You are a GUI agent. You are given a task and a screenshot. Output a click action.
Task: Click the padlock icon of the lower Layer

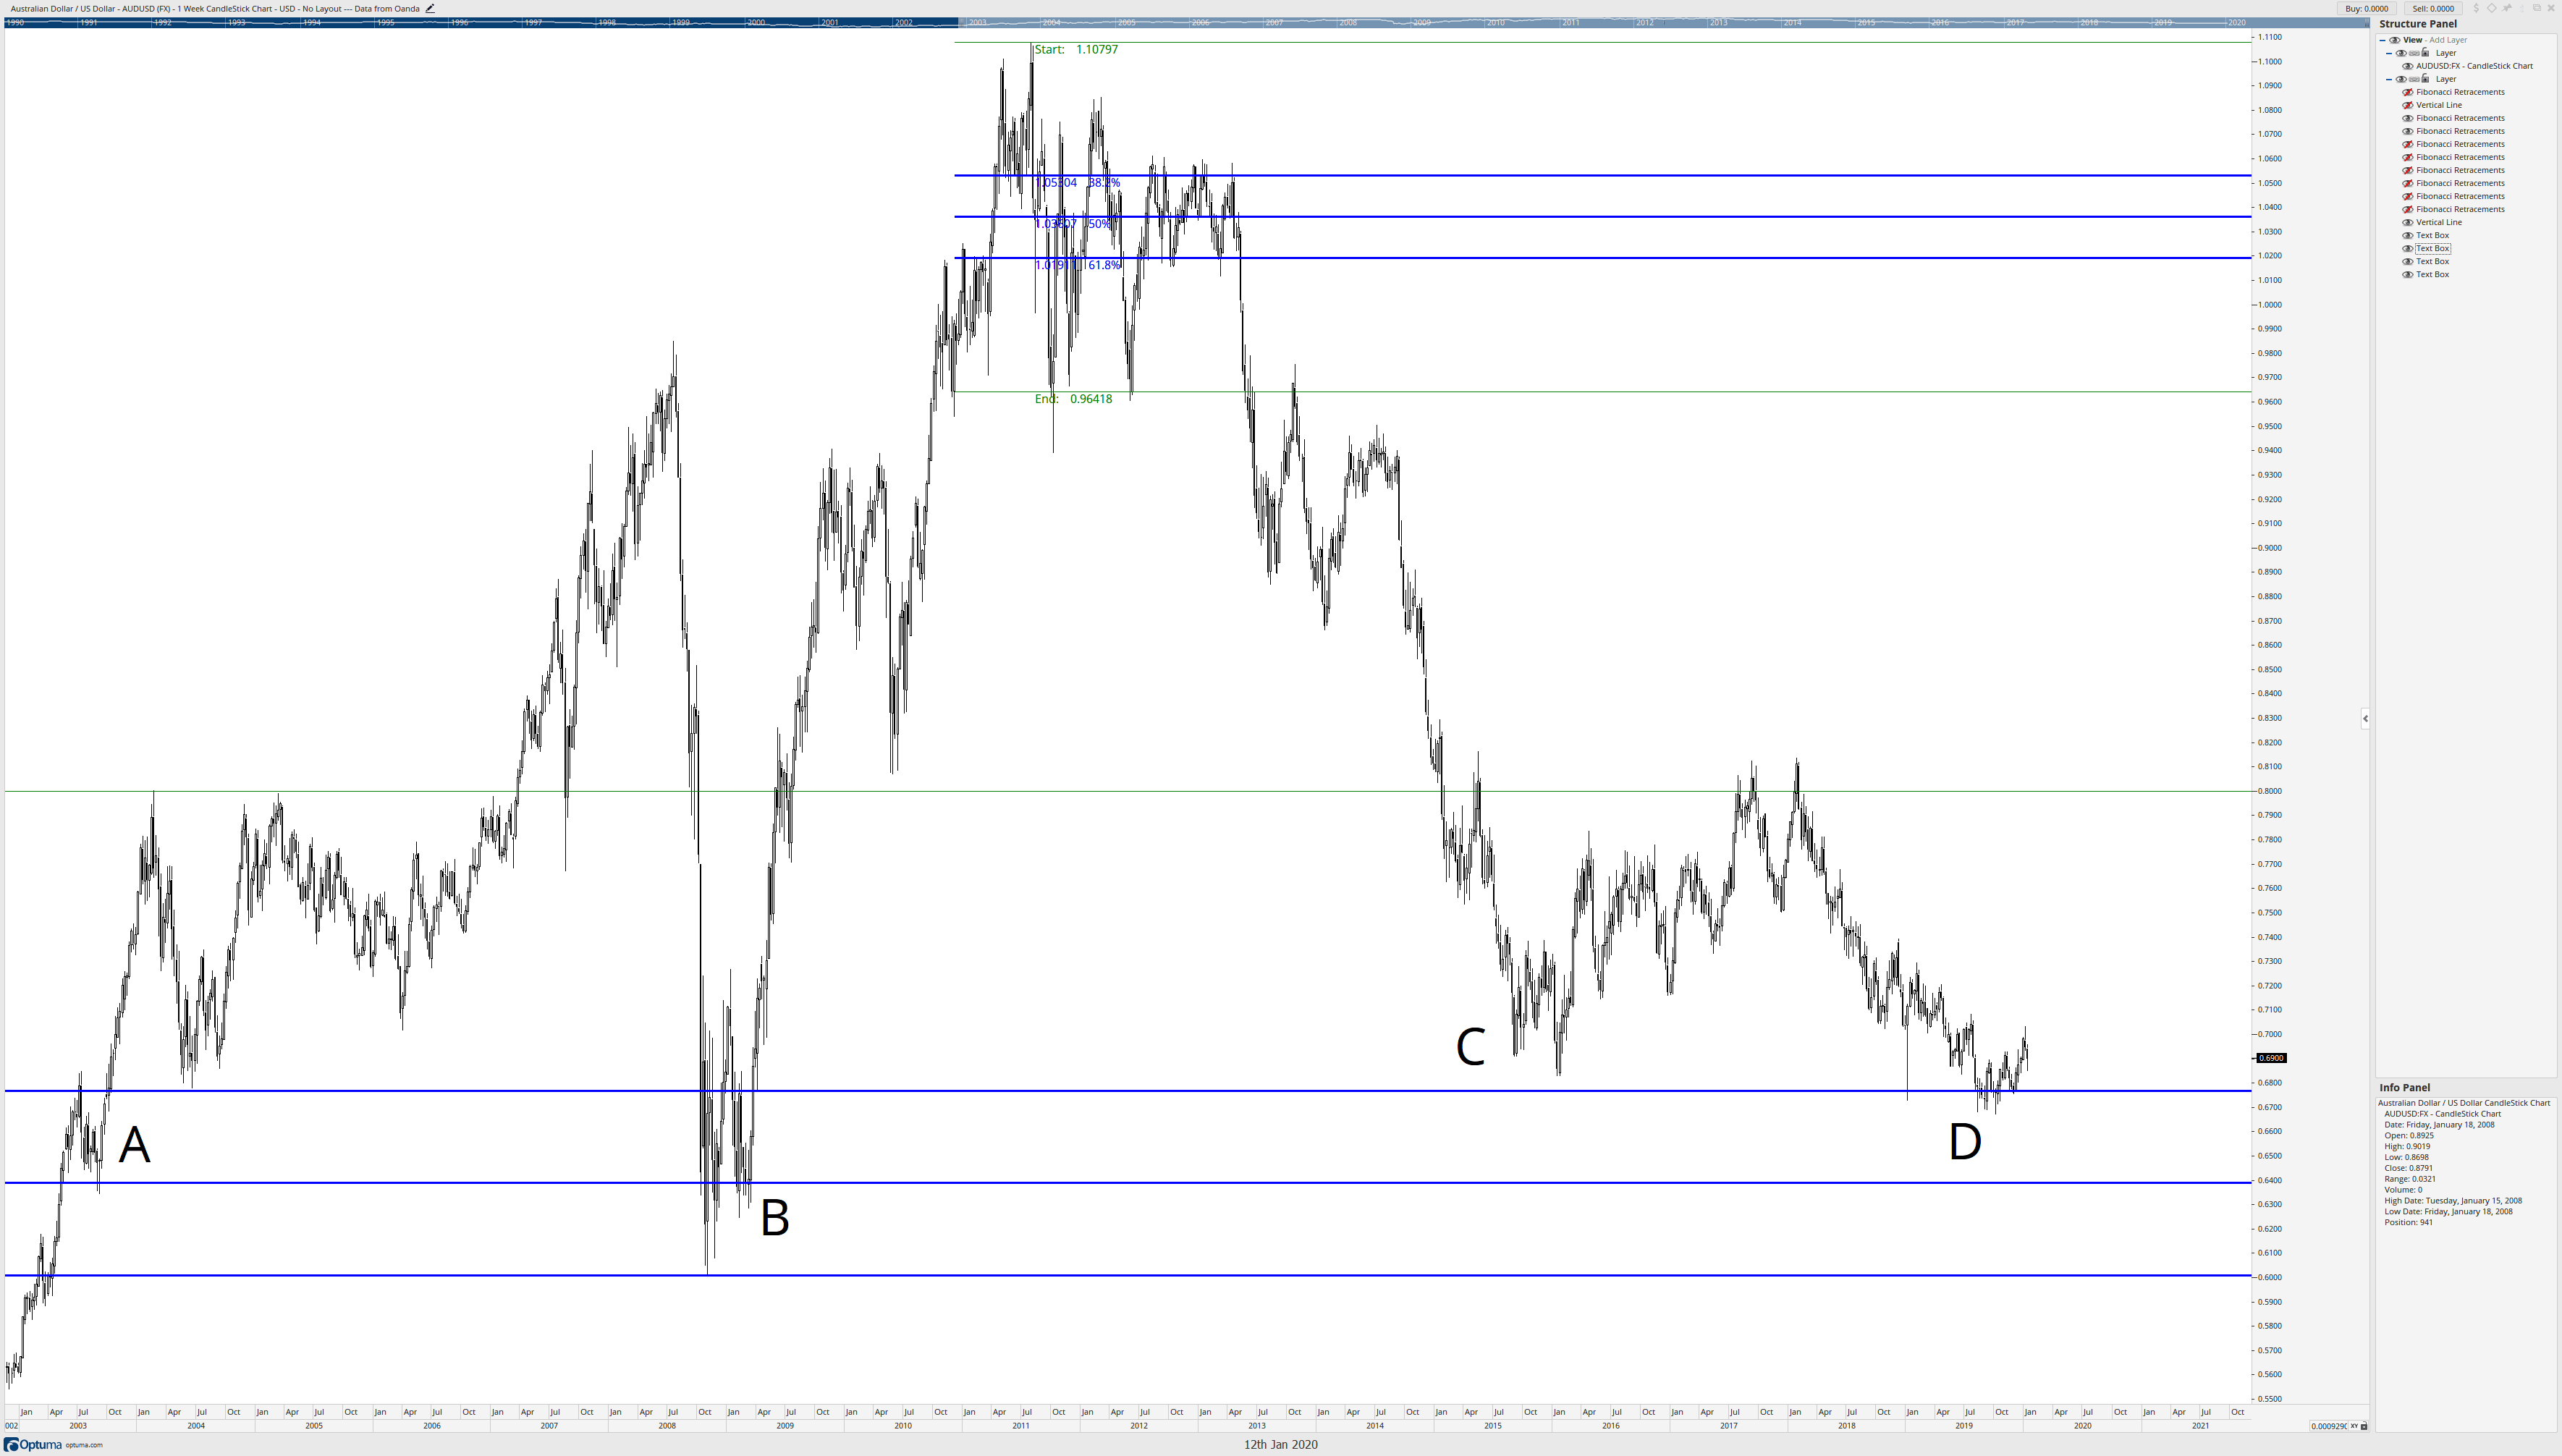click(x=2426, y=78)
